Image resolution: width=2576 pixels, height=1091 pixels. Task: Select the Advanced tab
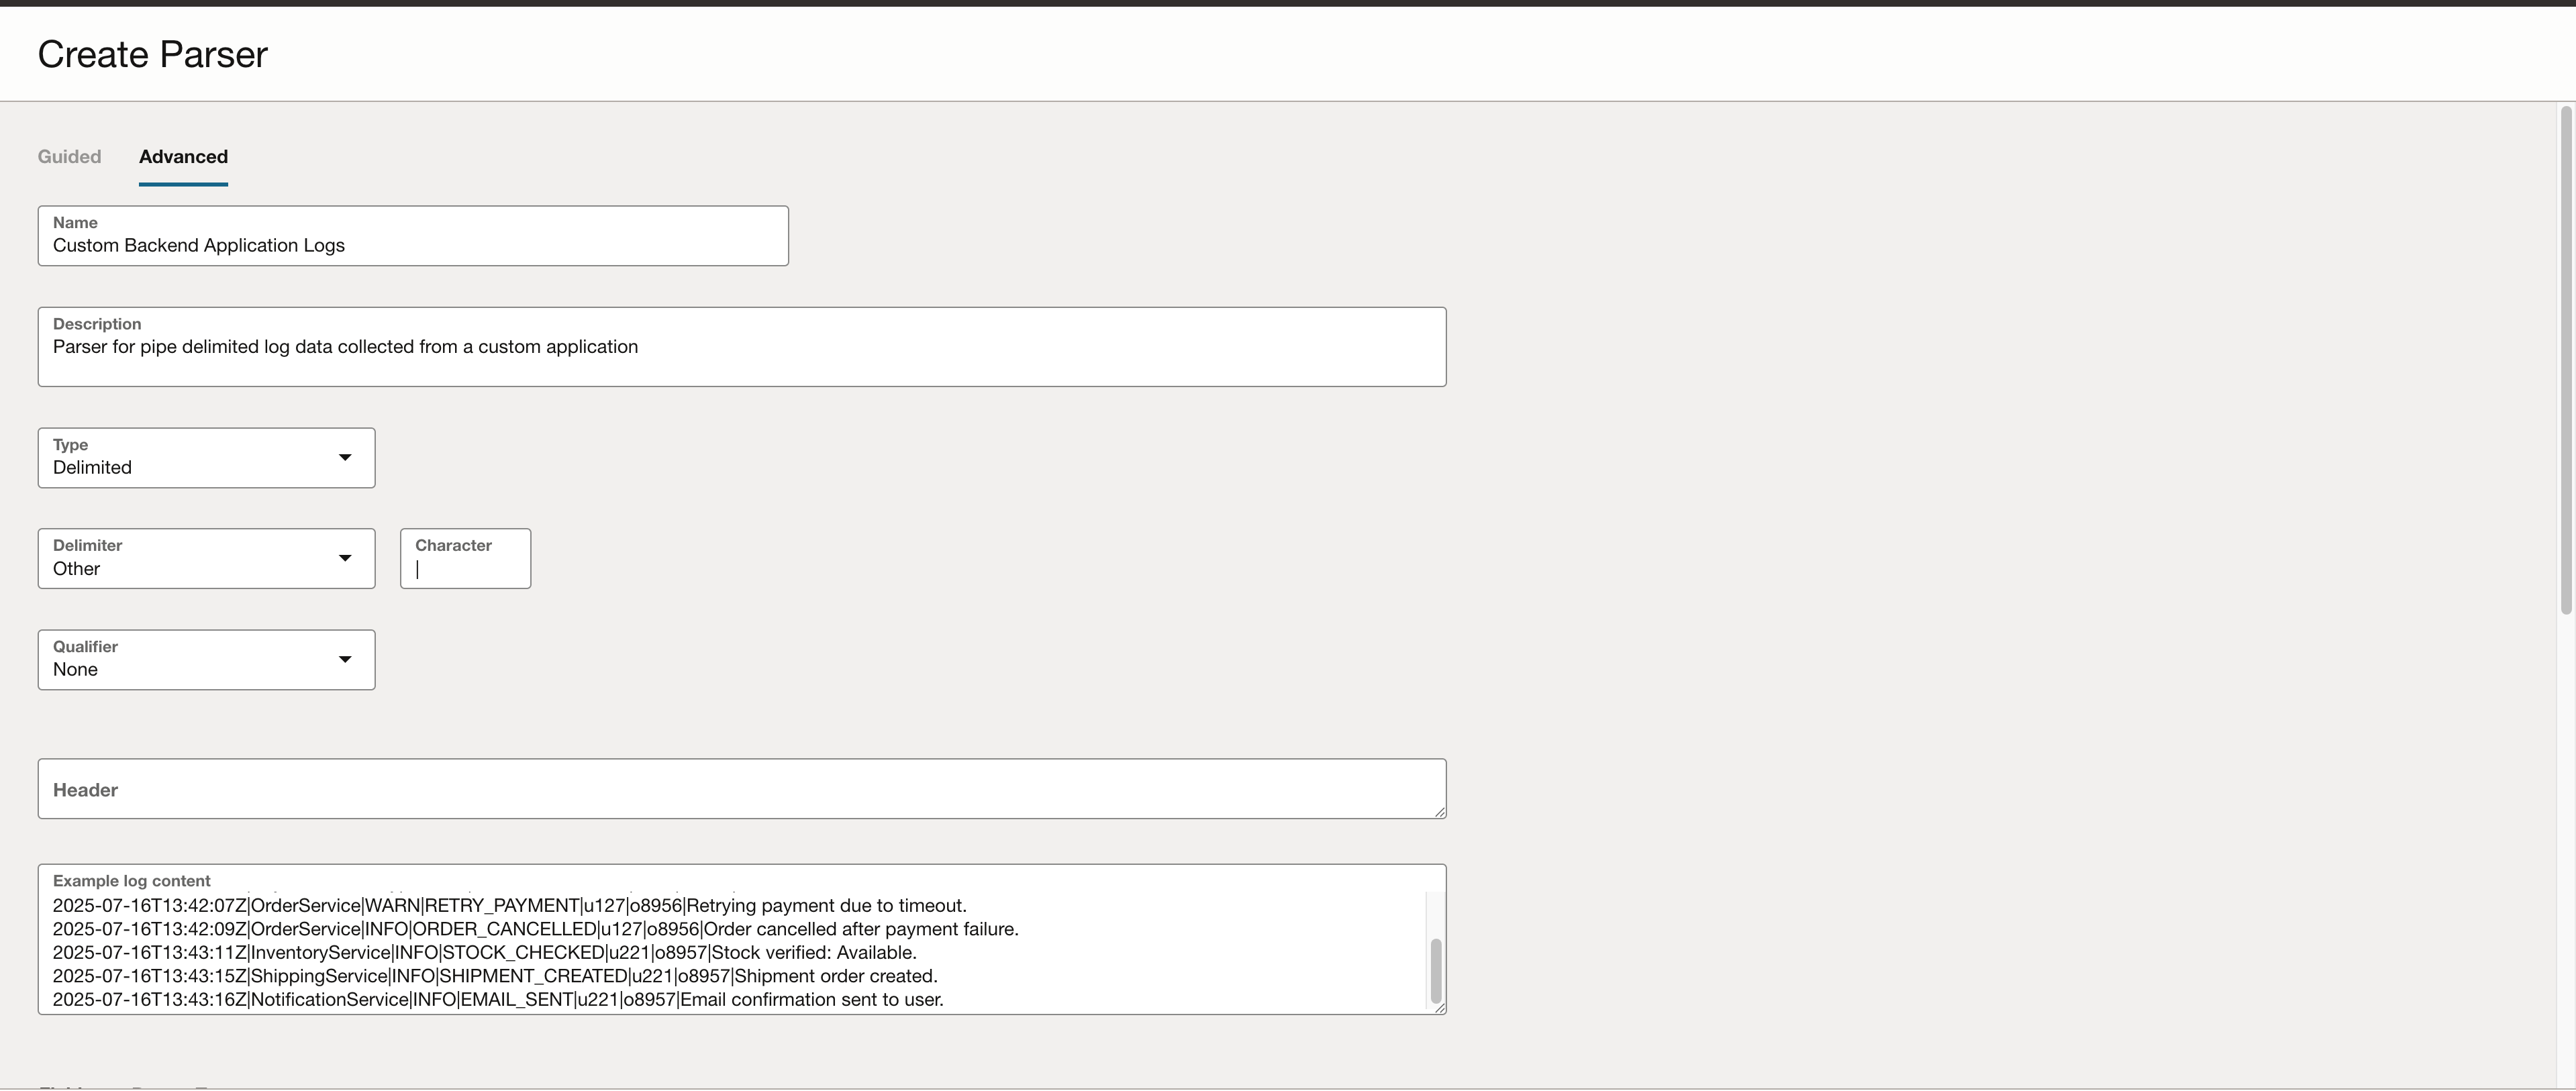[183, 156]
